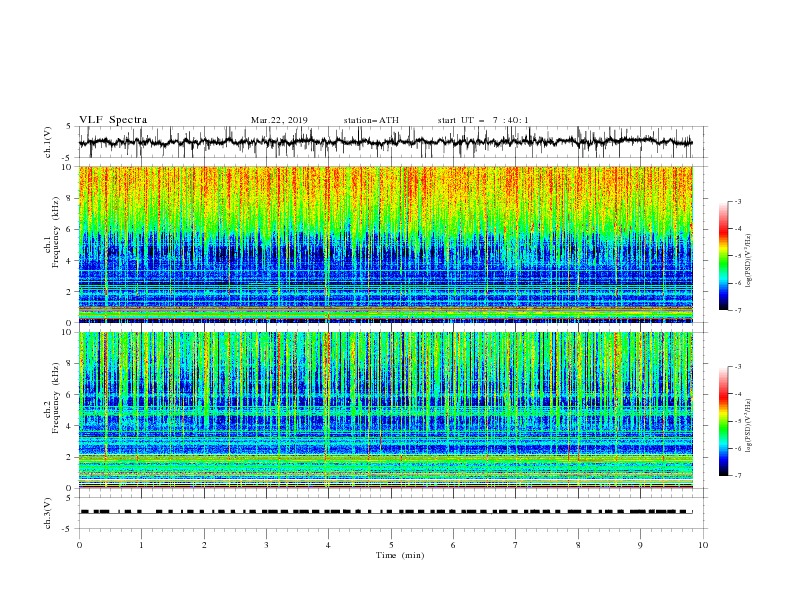Click time axis tick label '8'

pyautogui.click(x=578, y=545)
